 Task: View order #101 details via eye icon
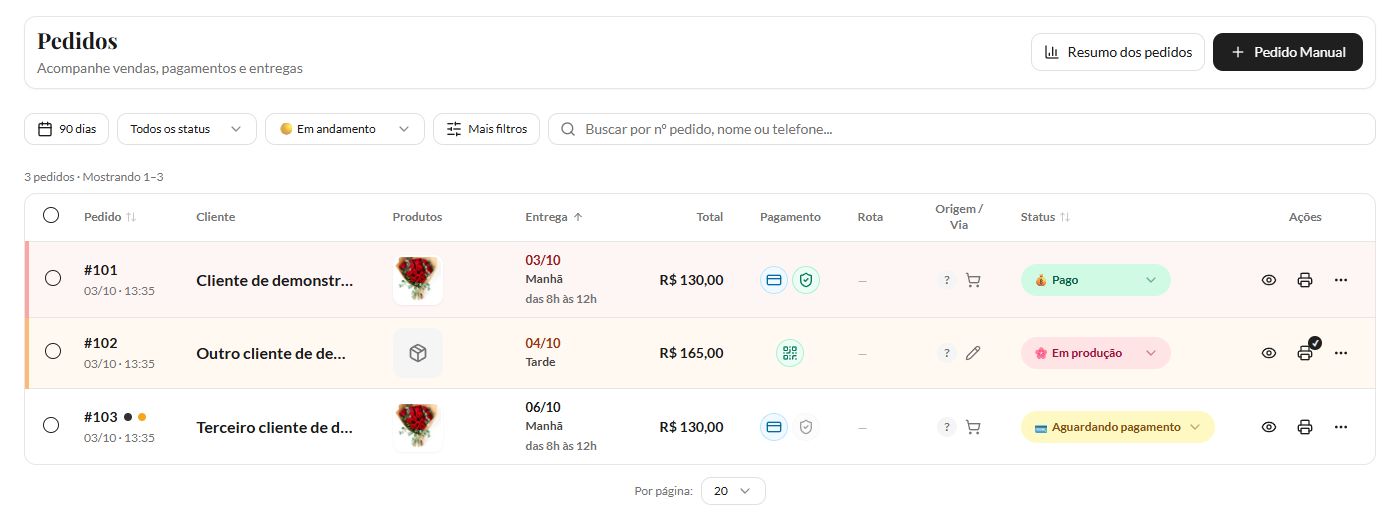[x=1269, y=280]
